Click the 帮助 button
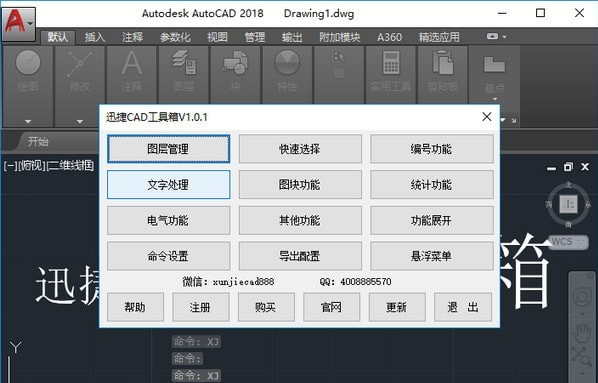The height and width of the screenshot is (383, 598). pyautogui.click(x=135, y=307)
